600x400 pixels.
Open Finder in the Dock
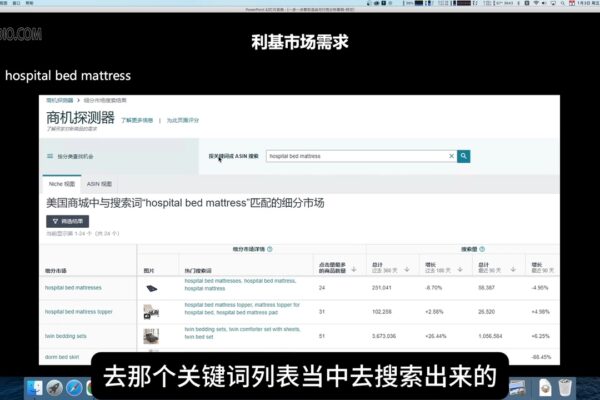[x=35, y=388]
